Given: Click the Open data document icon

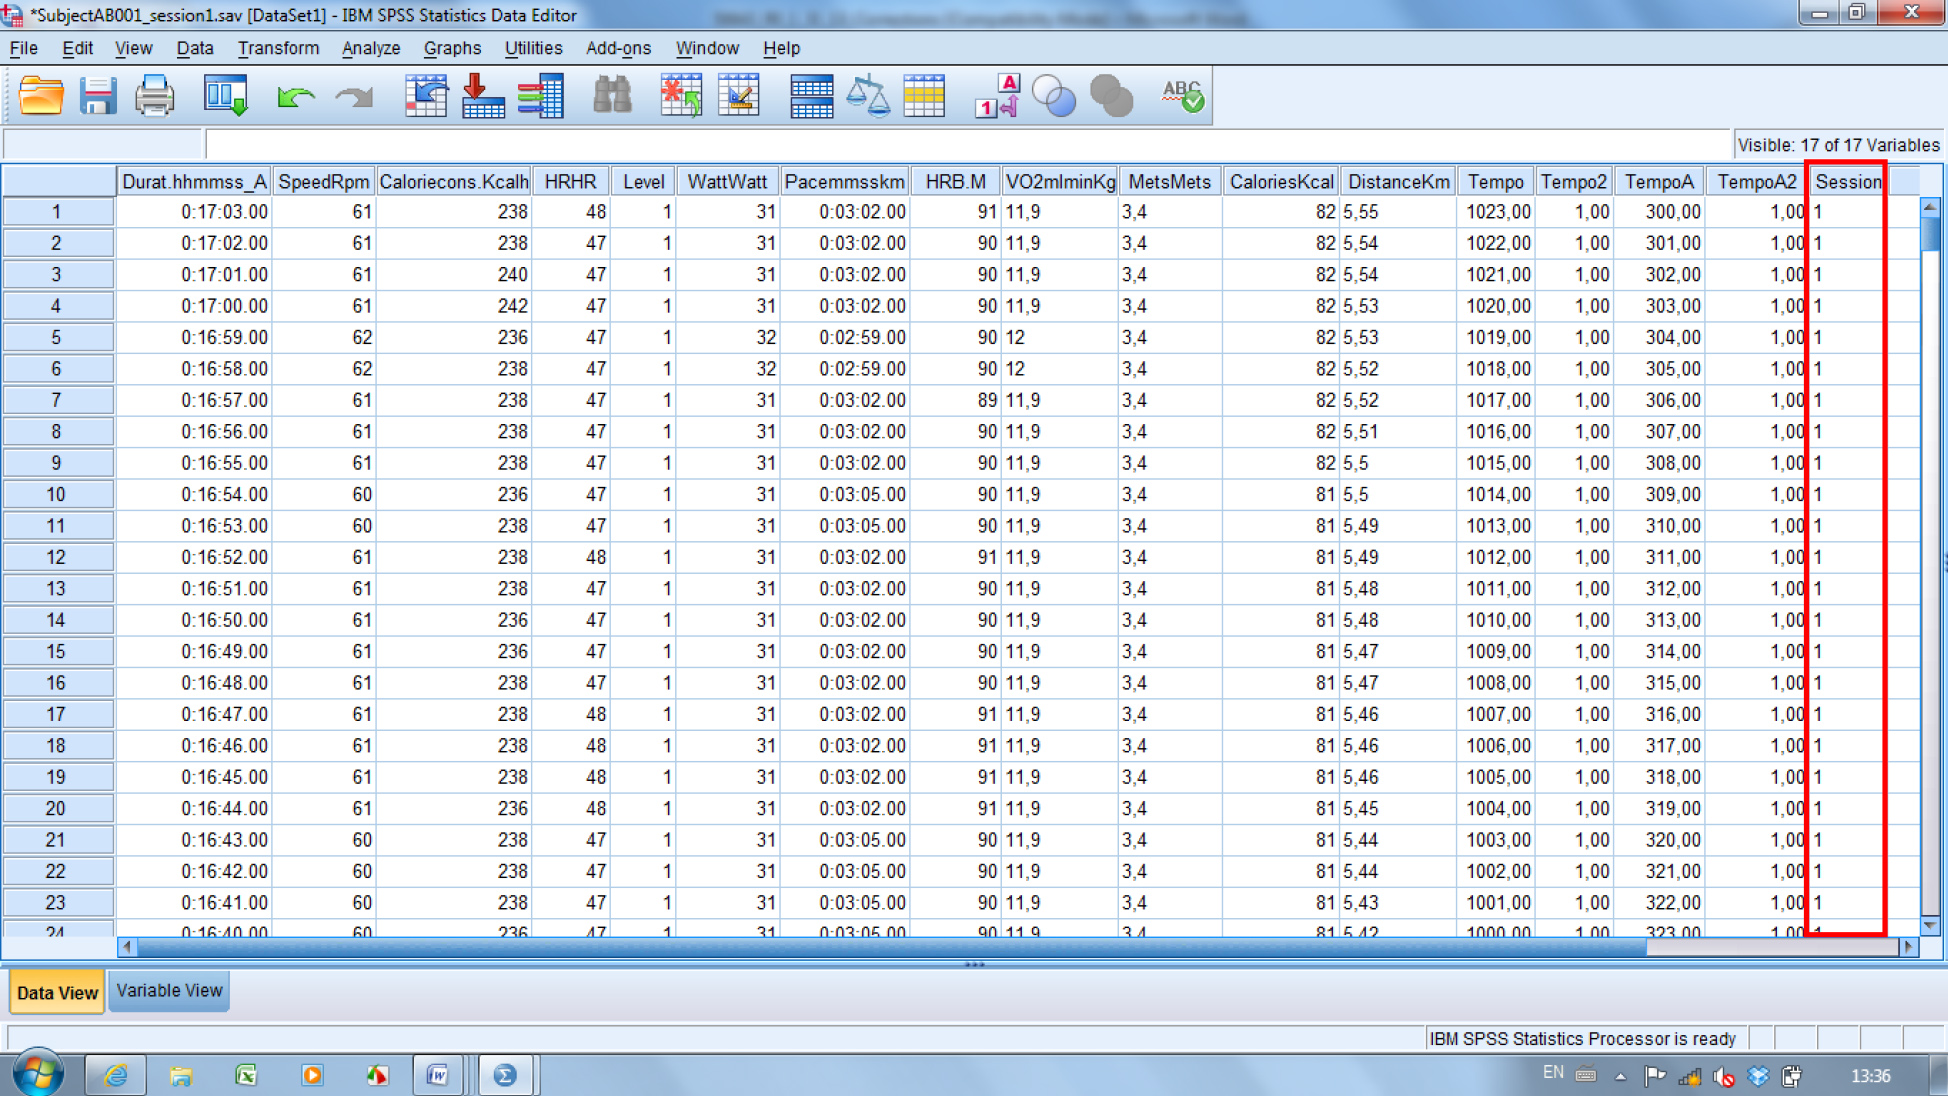Looking at the screenshot, I should tap(41, 96).
